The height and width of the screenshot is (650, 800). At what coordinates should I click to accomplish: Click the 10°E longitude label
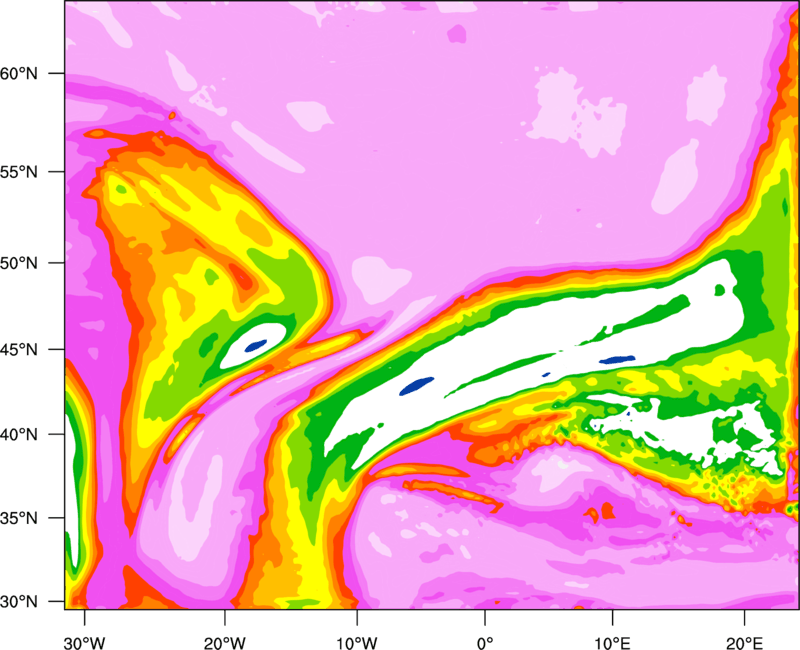612,643
